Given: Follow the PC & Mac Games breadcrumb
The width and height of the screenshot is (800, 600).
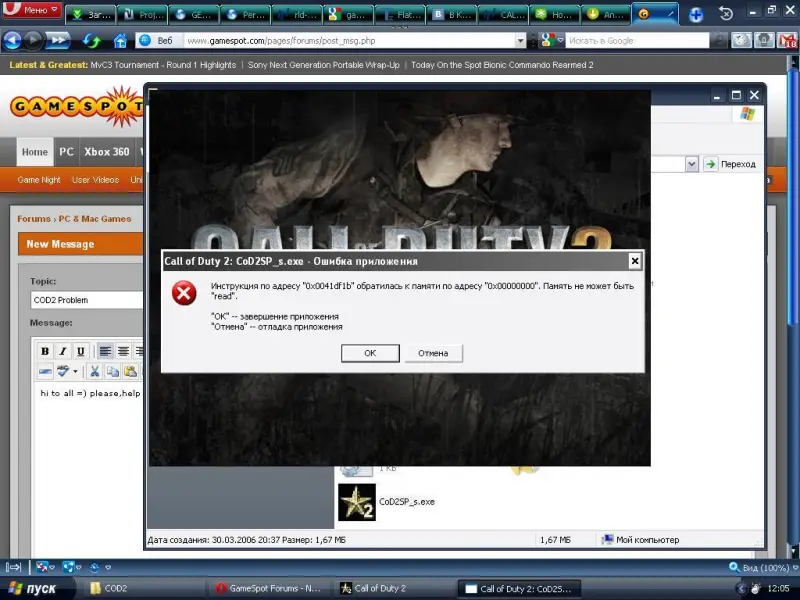Looking at the screenshot, I should click(x=95, y=219).
